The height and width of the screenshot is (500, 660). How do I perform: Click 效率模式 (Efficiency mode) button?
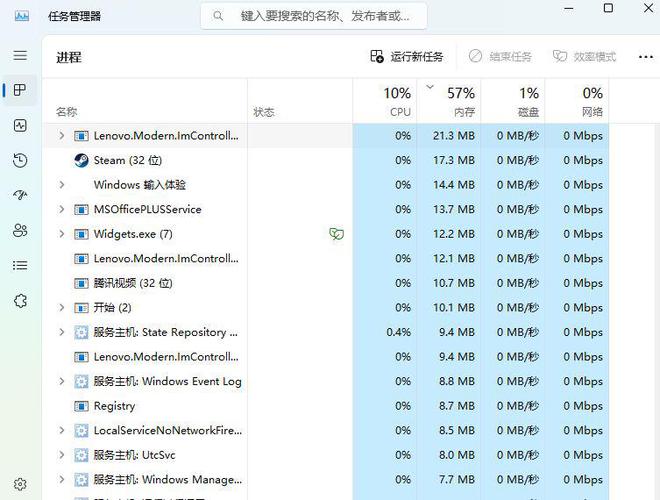coord(584,56)
